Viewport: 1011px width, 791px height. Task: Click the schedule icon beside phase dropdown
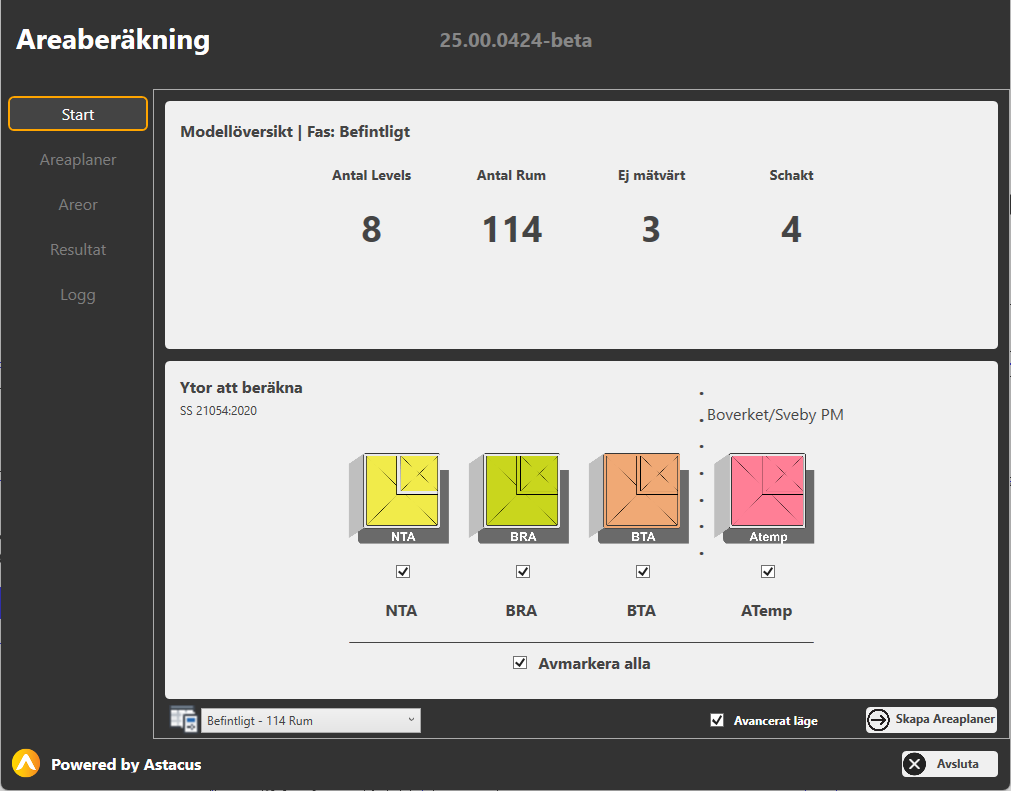[184, 719]
